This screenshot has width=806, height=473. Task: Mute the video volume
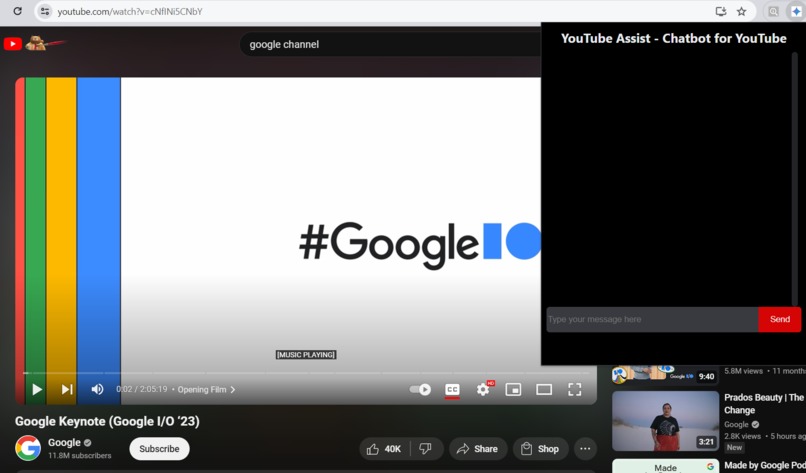point(97,389)
